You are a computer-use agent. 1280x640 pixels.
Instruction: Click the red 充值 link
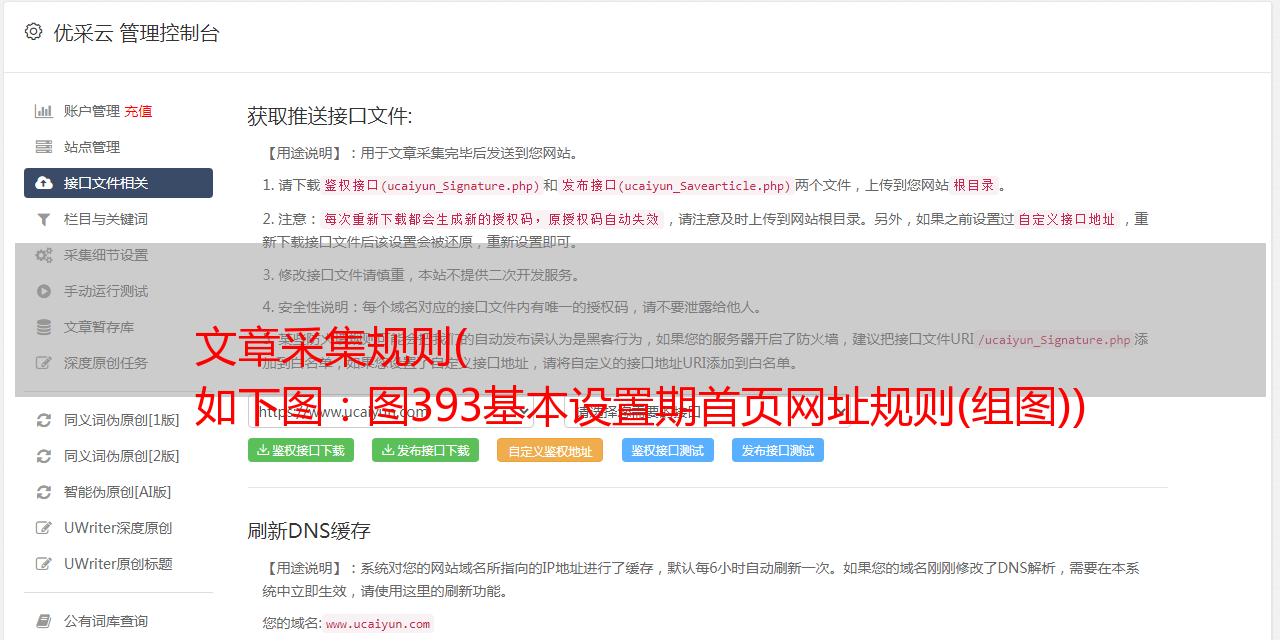138,111
